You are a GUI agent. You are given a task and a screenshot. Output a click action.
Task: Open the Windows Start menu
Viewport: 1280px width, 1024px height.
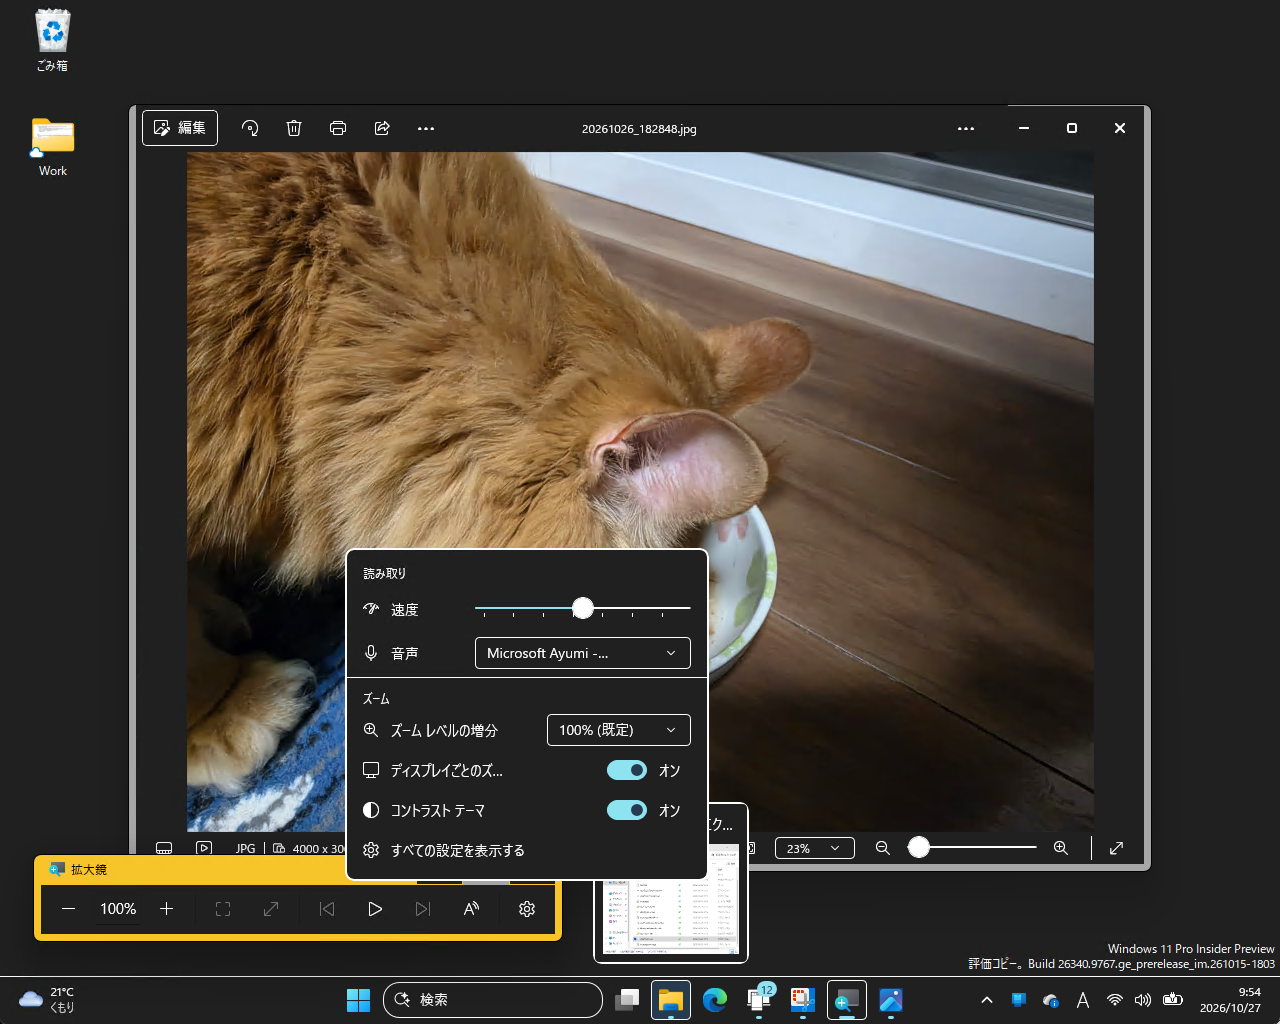pyautogui.click(x=358, y=1000)
